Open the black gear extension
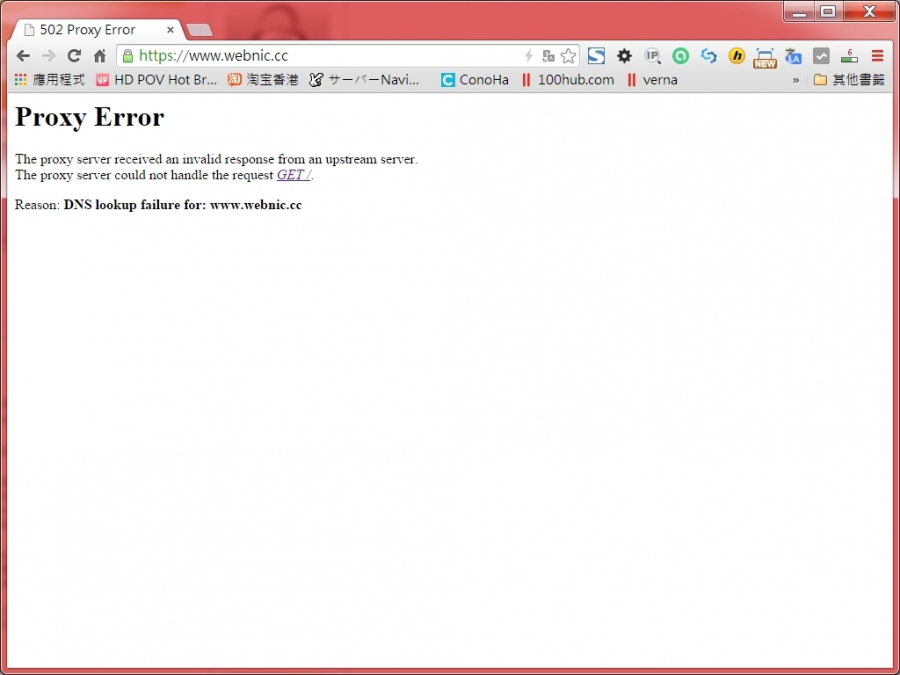The width and height of the screenshot is (900, 675). coord(624,56)
